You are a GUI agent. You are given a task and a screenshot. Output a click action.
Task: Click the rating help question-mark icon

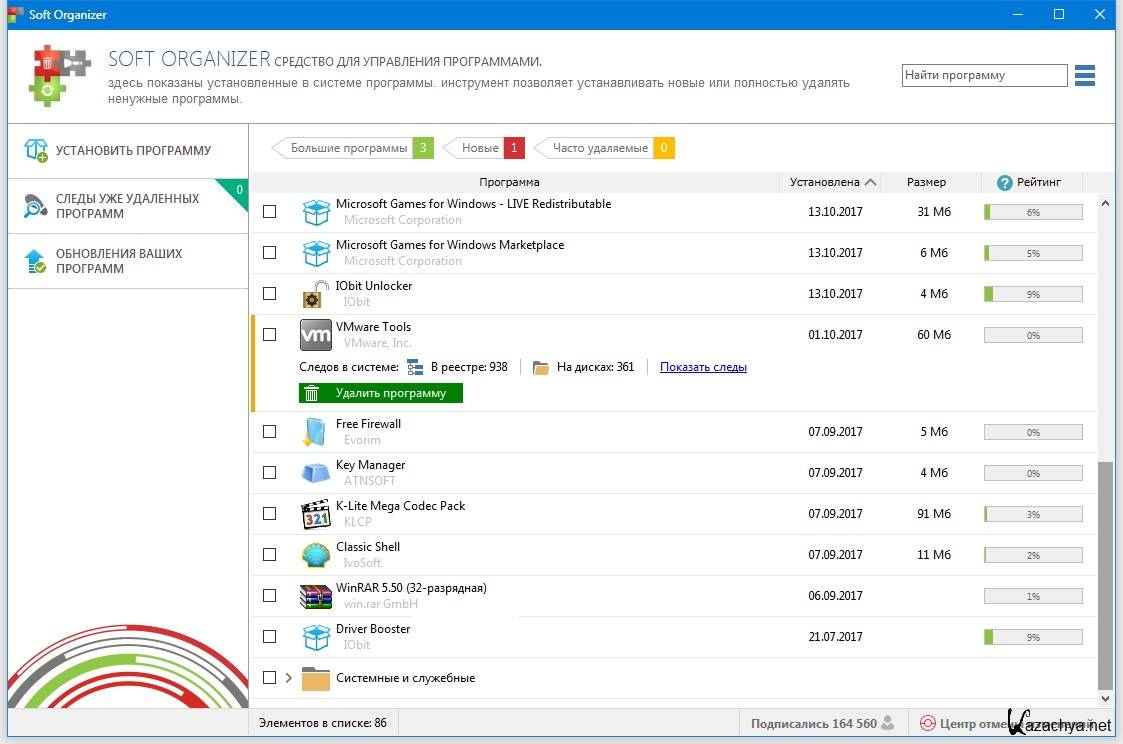[1004, 182]
